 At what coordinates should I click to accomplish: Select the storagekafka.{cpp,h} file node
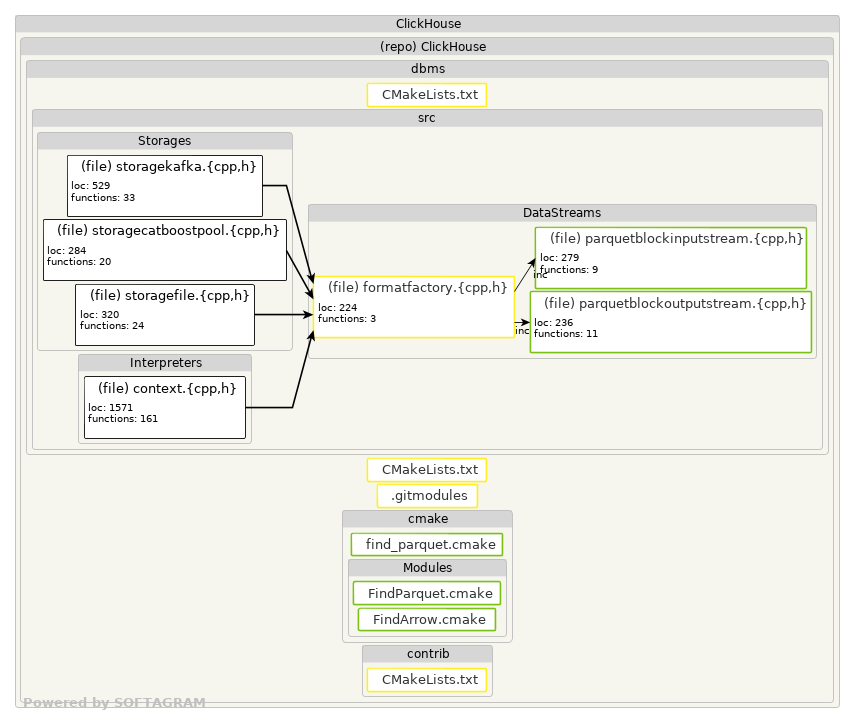(164, 186)
